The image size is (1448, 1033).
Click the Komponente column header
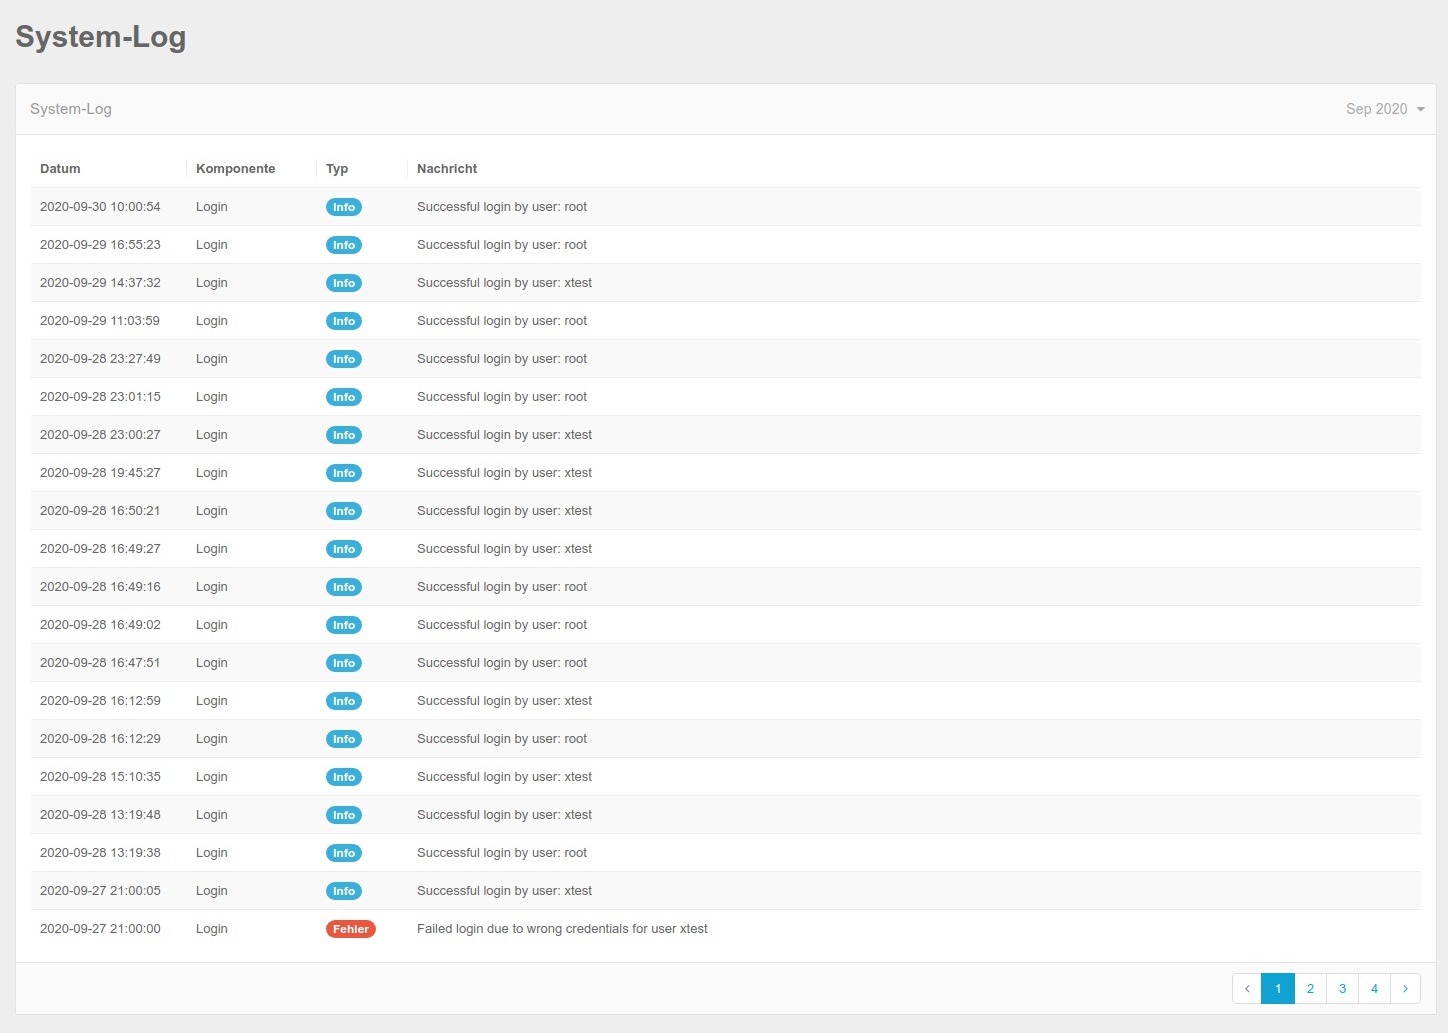tap(235, 168)
